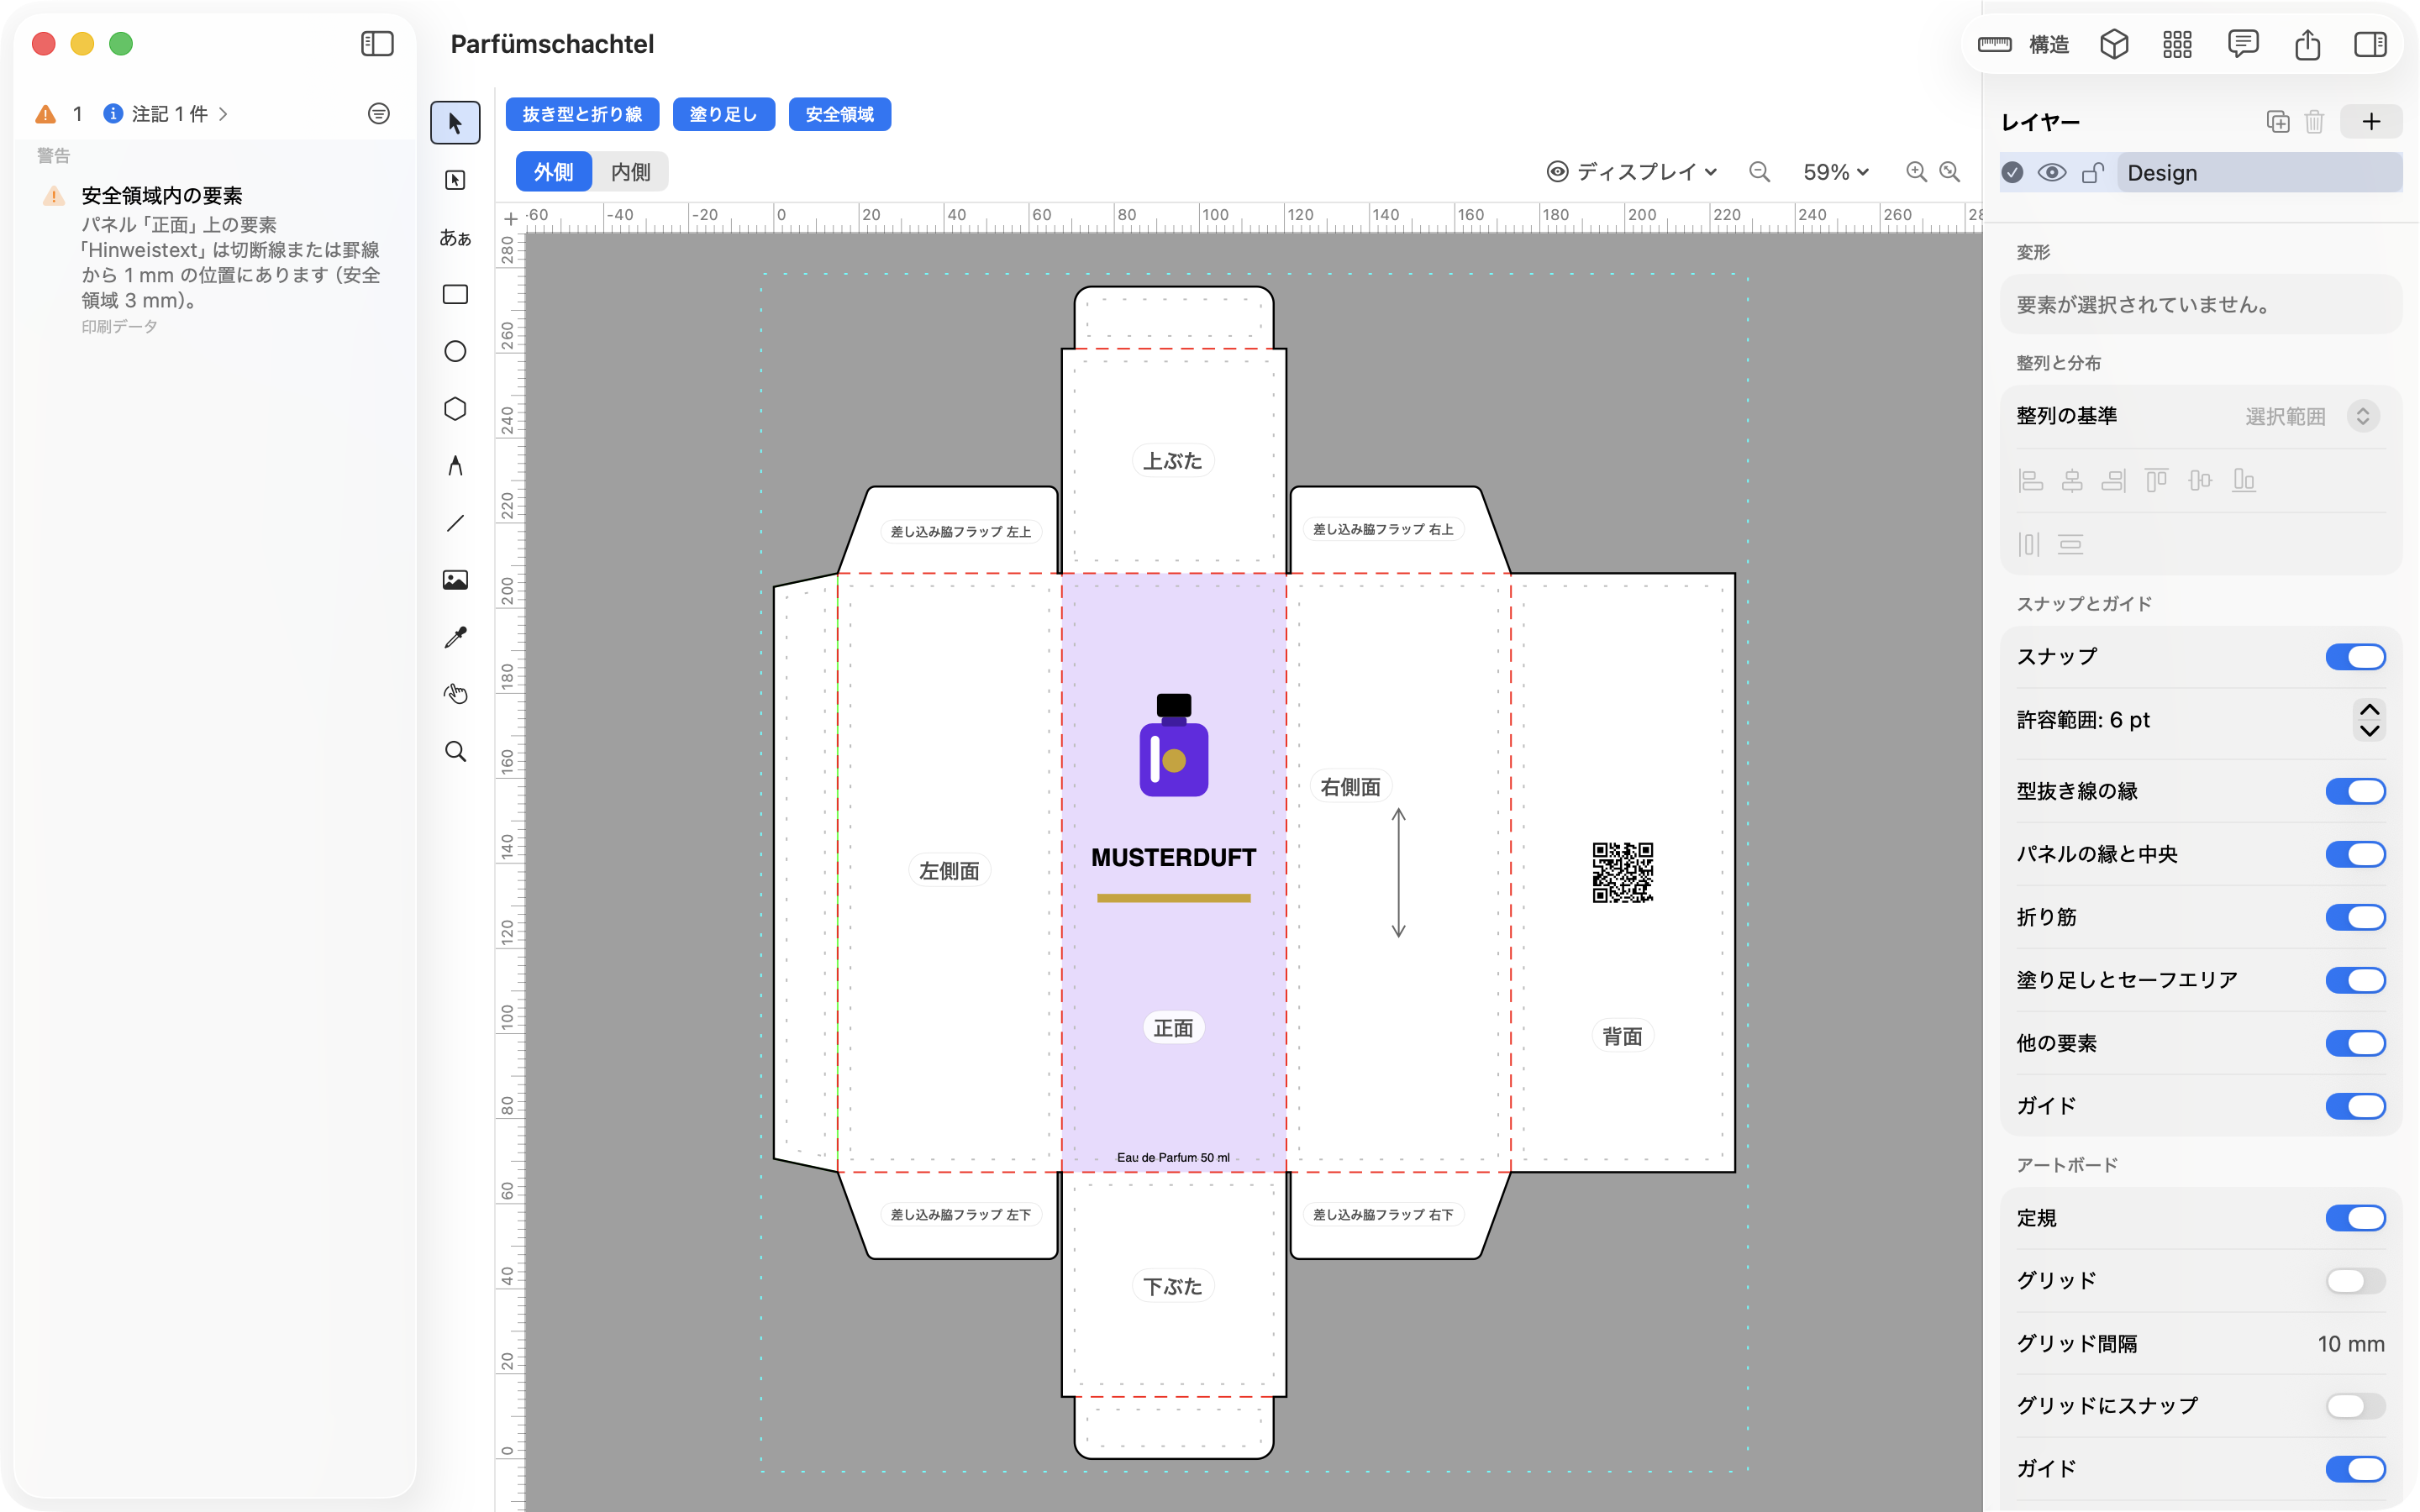Open the ディスプレイ dropdown
The width and height of the screenshot is (2420, 1512).
(x=1632, y=172)
